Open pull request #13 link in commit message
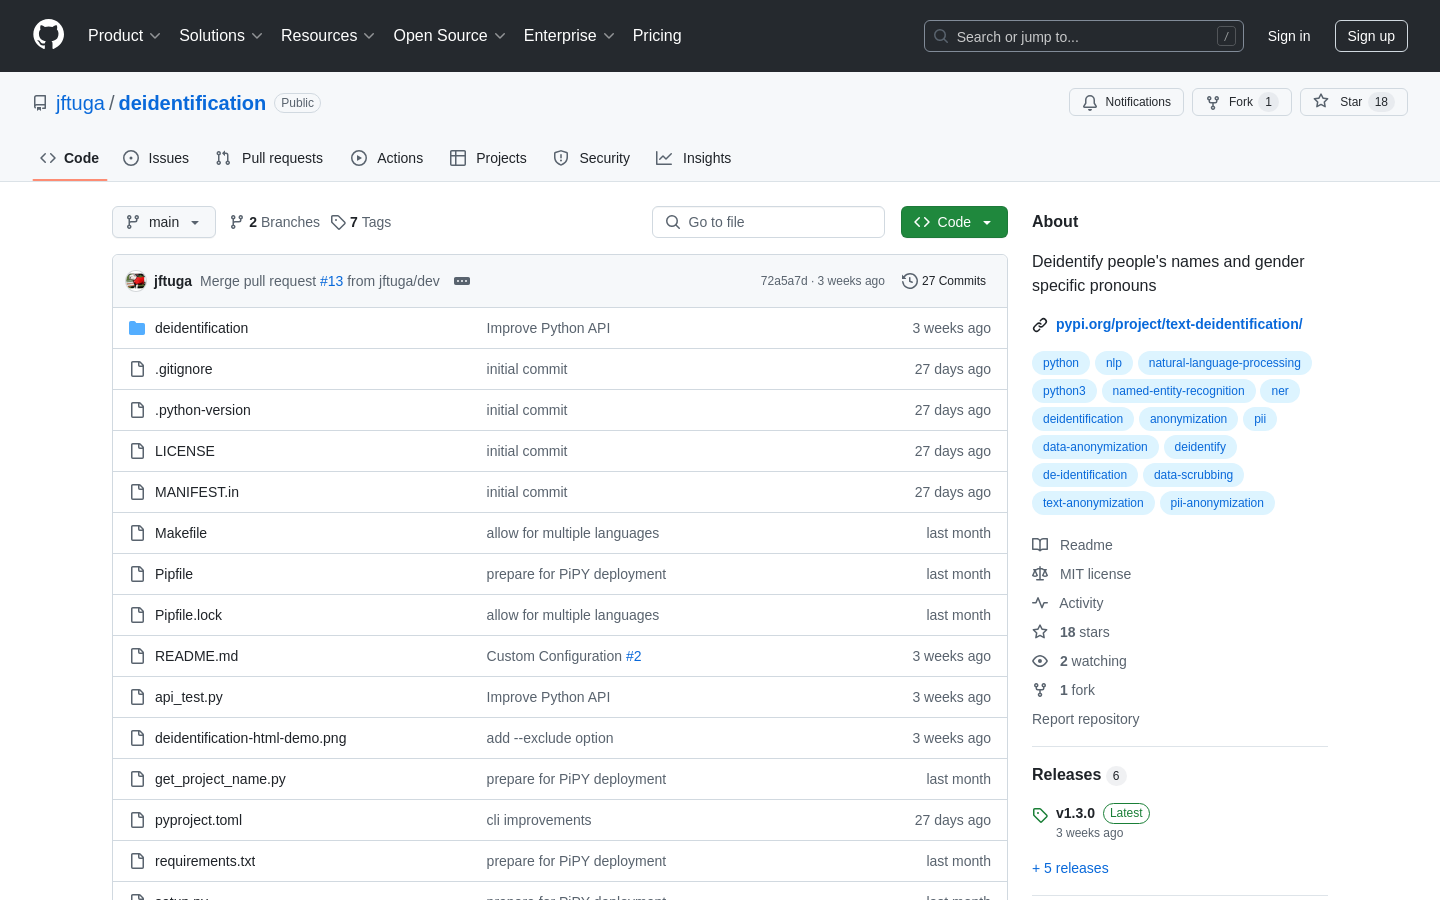The width and height of the screenshot is (1440, 900). pyautogui.click(x=331, y=281)
